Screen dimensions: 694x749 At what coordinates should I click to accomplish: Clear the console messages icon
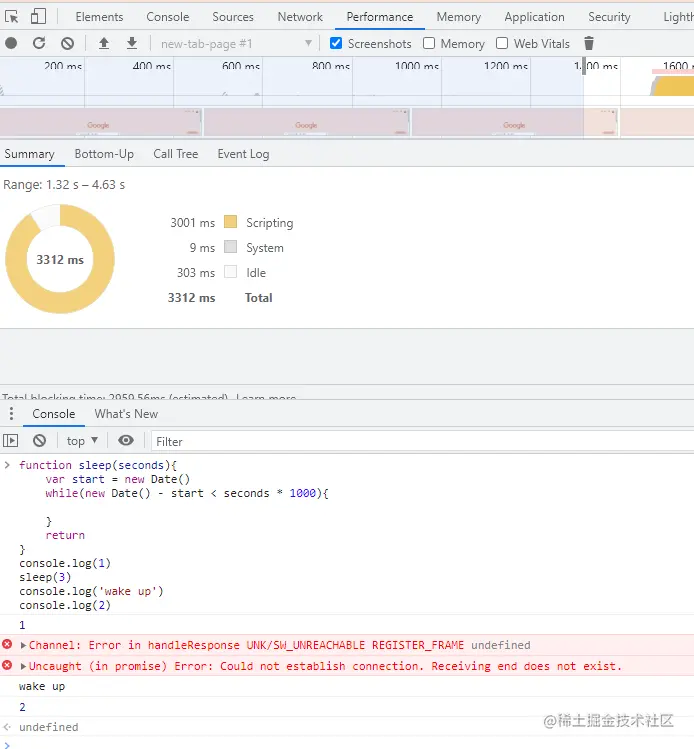pos(39,441)
